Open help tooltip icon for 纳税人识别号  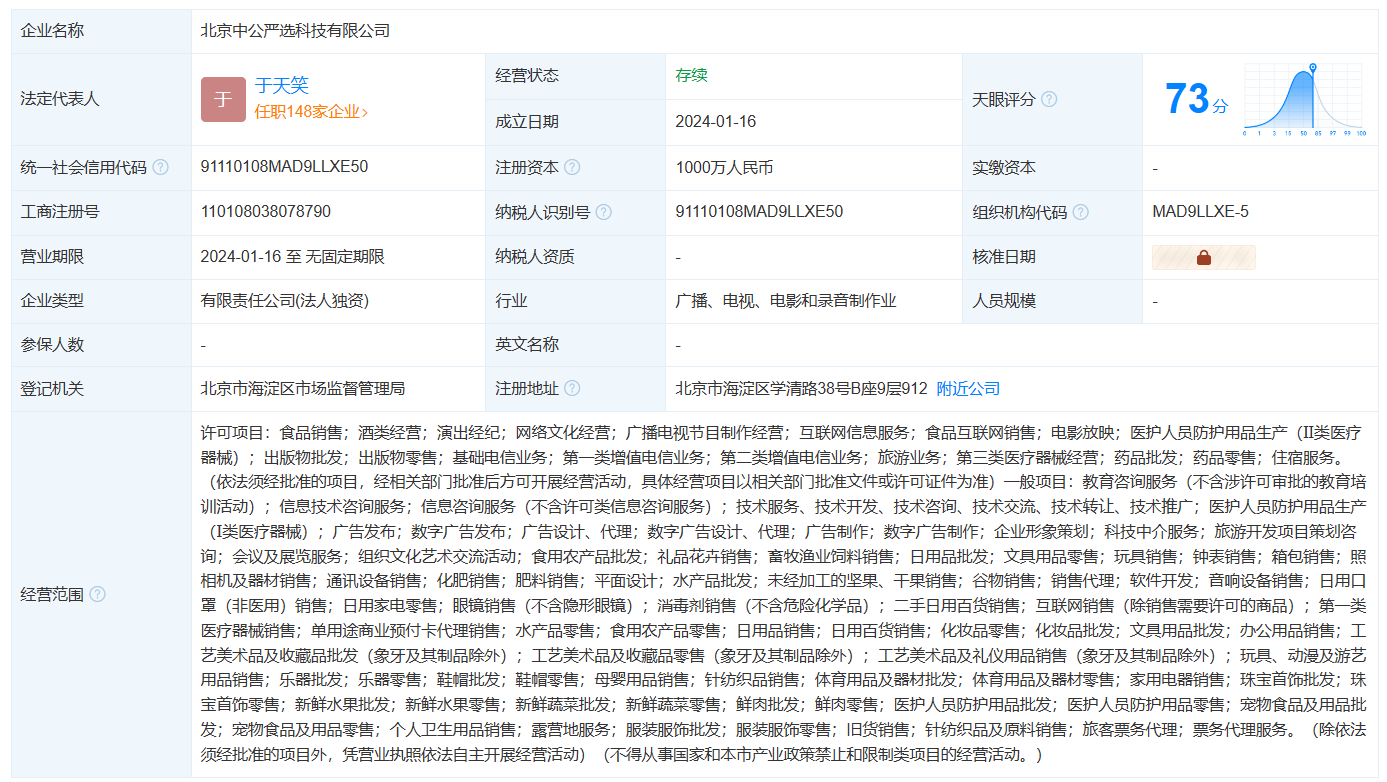coord(603,212)
